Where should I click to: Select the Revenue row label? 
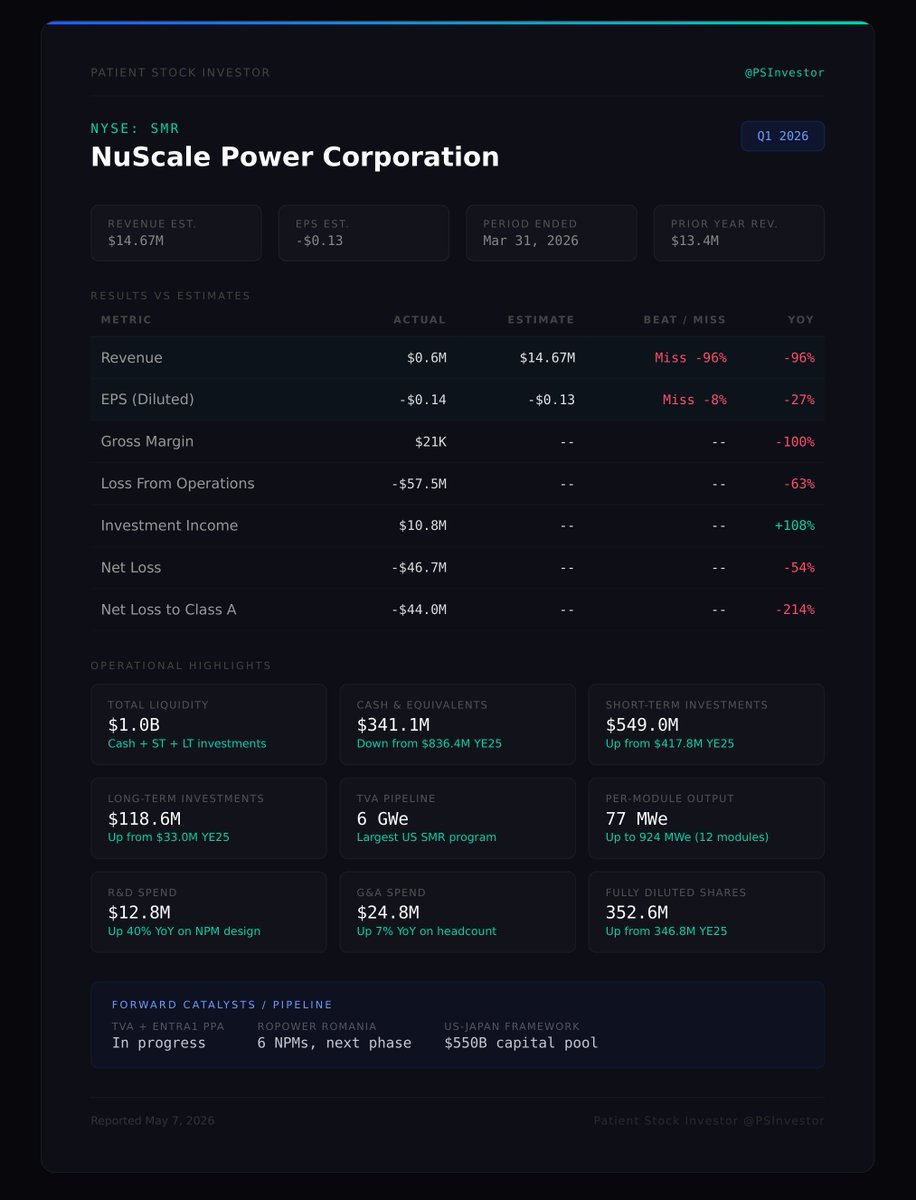click(132, 358)
